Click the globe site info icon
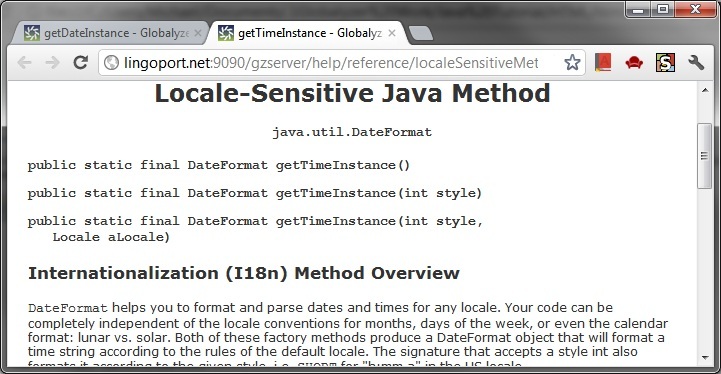The image size is (721, 374). [111, 63]
